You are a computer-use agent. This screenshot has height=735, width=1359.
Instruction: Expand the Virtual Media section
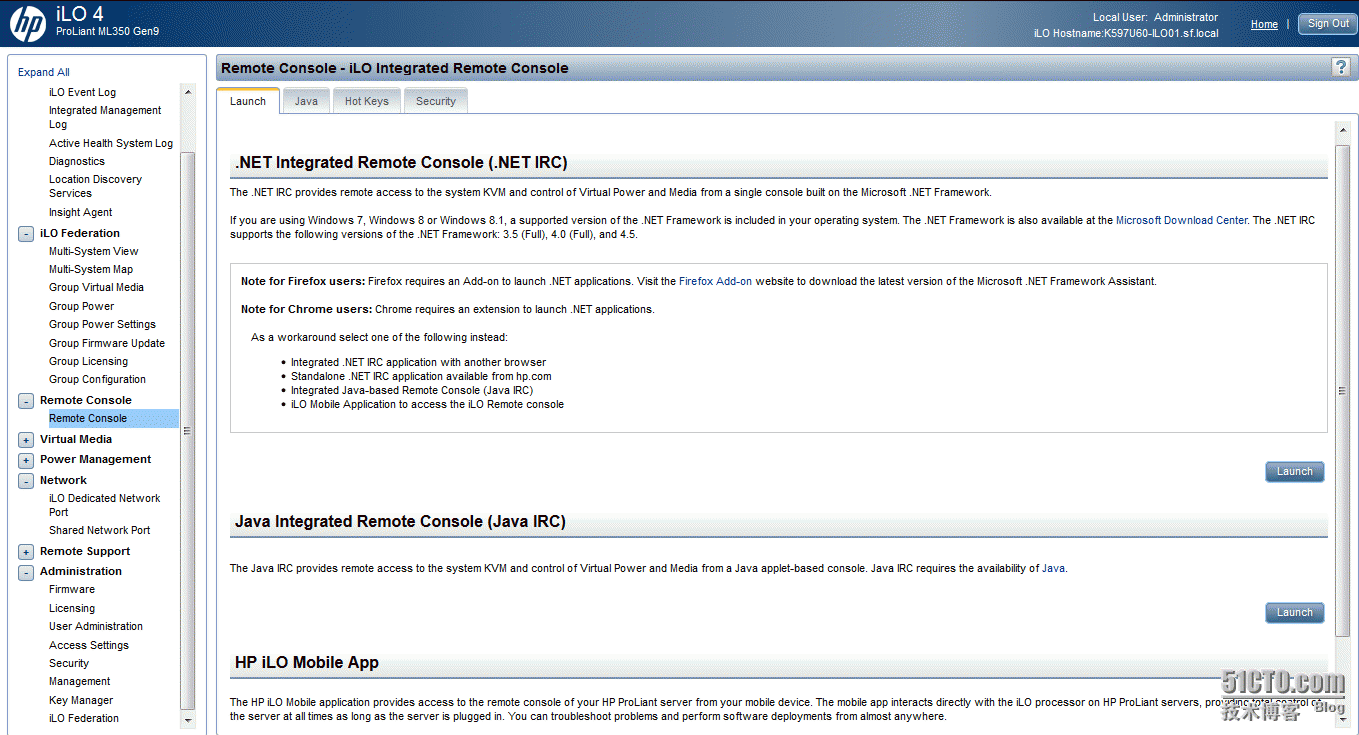click(26, 440)
